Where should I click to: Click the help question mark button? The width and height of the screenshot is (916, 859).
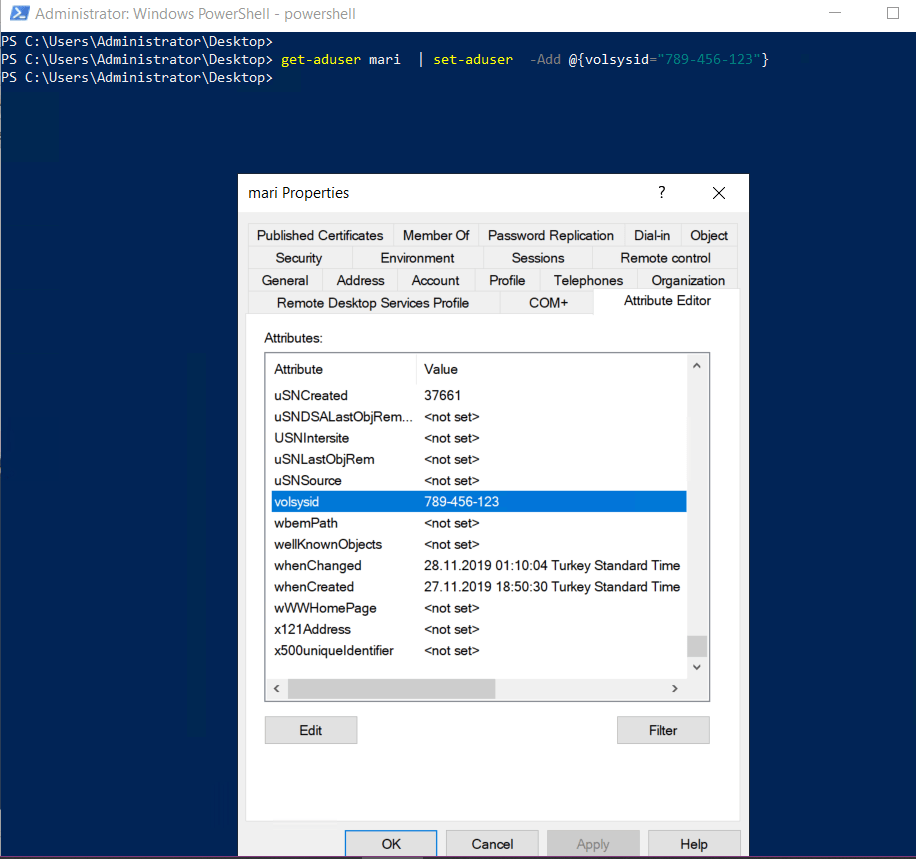pyautogui.click(x=661, y=193)
